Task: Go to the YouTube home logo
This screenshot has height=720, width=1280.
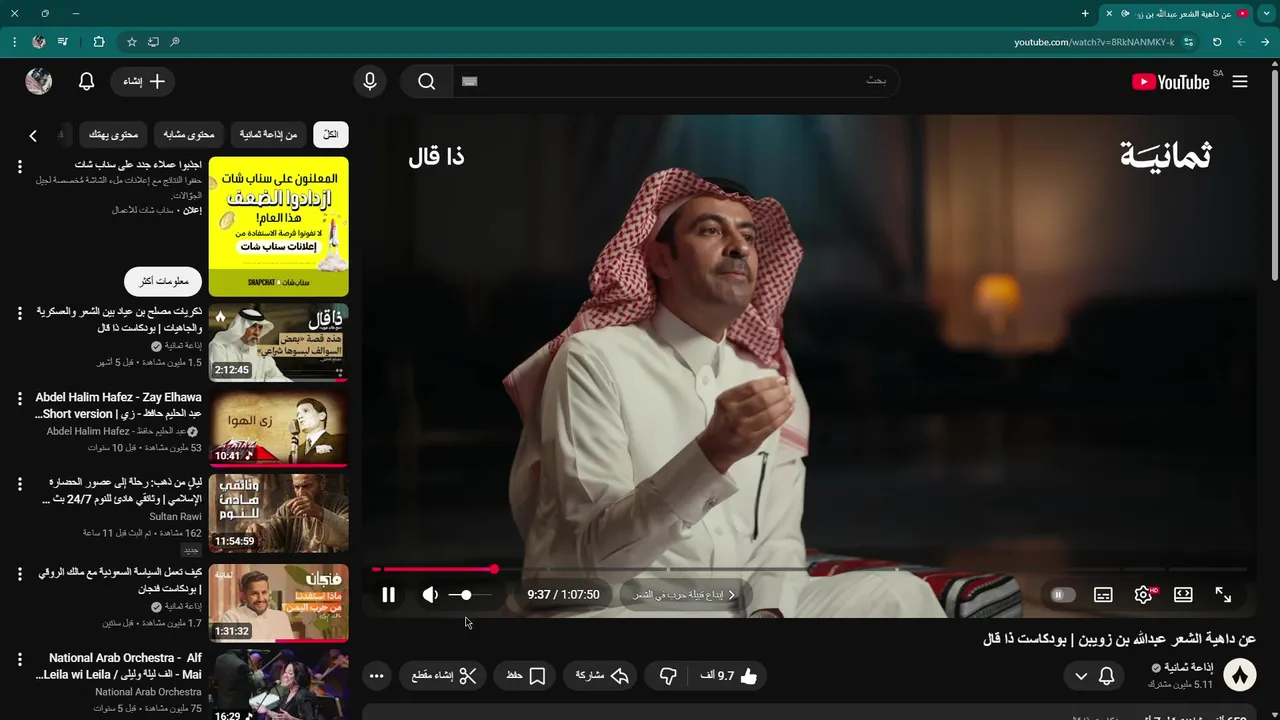Action: pyautogui.click(x=1171, y=82)
